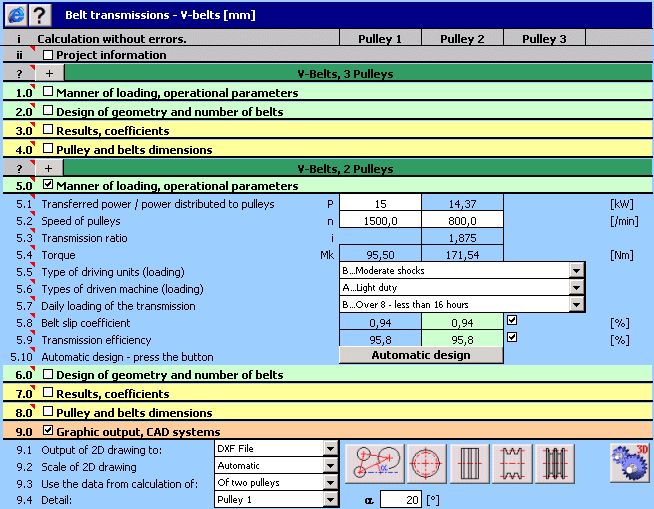Open help with question mark icon in header

[40, 15]
